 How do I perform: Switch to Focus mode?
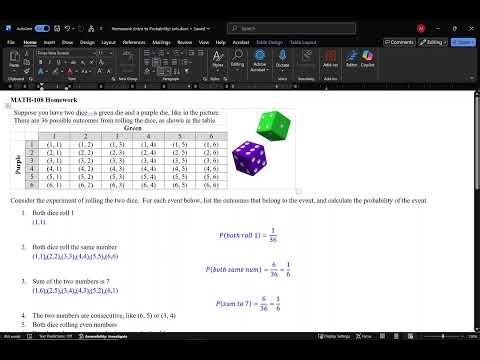[x=364, y=336]
